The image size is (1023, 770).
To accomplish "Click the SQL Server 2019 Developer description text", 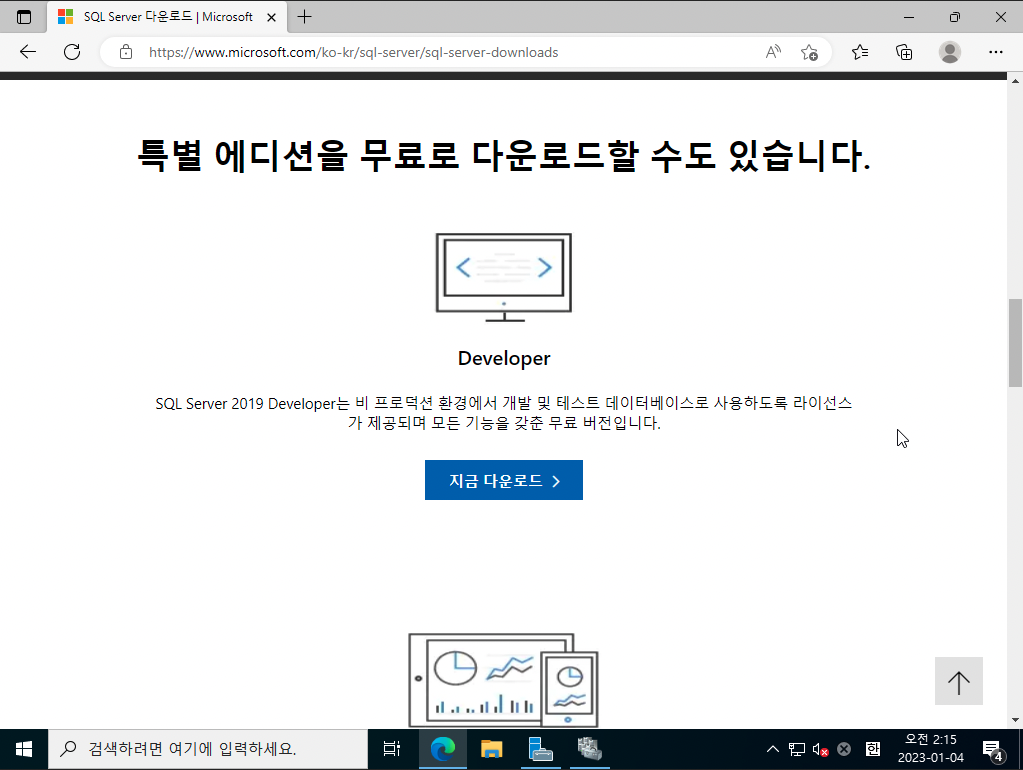I will pyautogui.click(x=504, y=413).
